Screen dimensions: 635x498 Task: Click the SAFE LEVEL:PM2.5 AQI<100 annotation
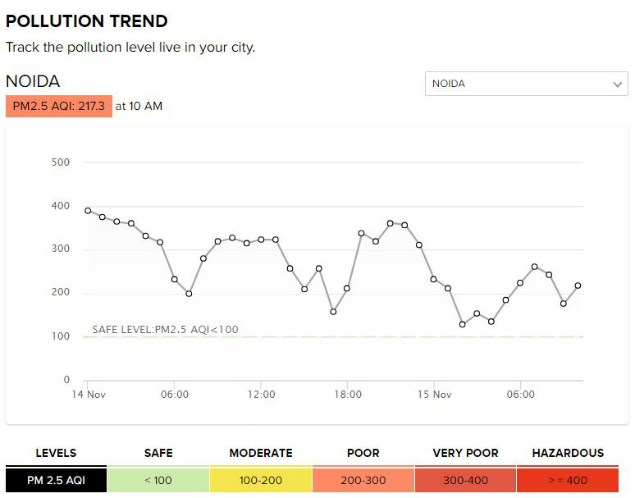click(165, 330)
